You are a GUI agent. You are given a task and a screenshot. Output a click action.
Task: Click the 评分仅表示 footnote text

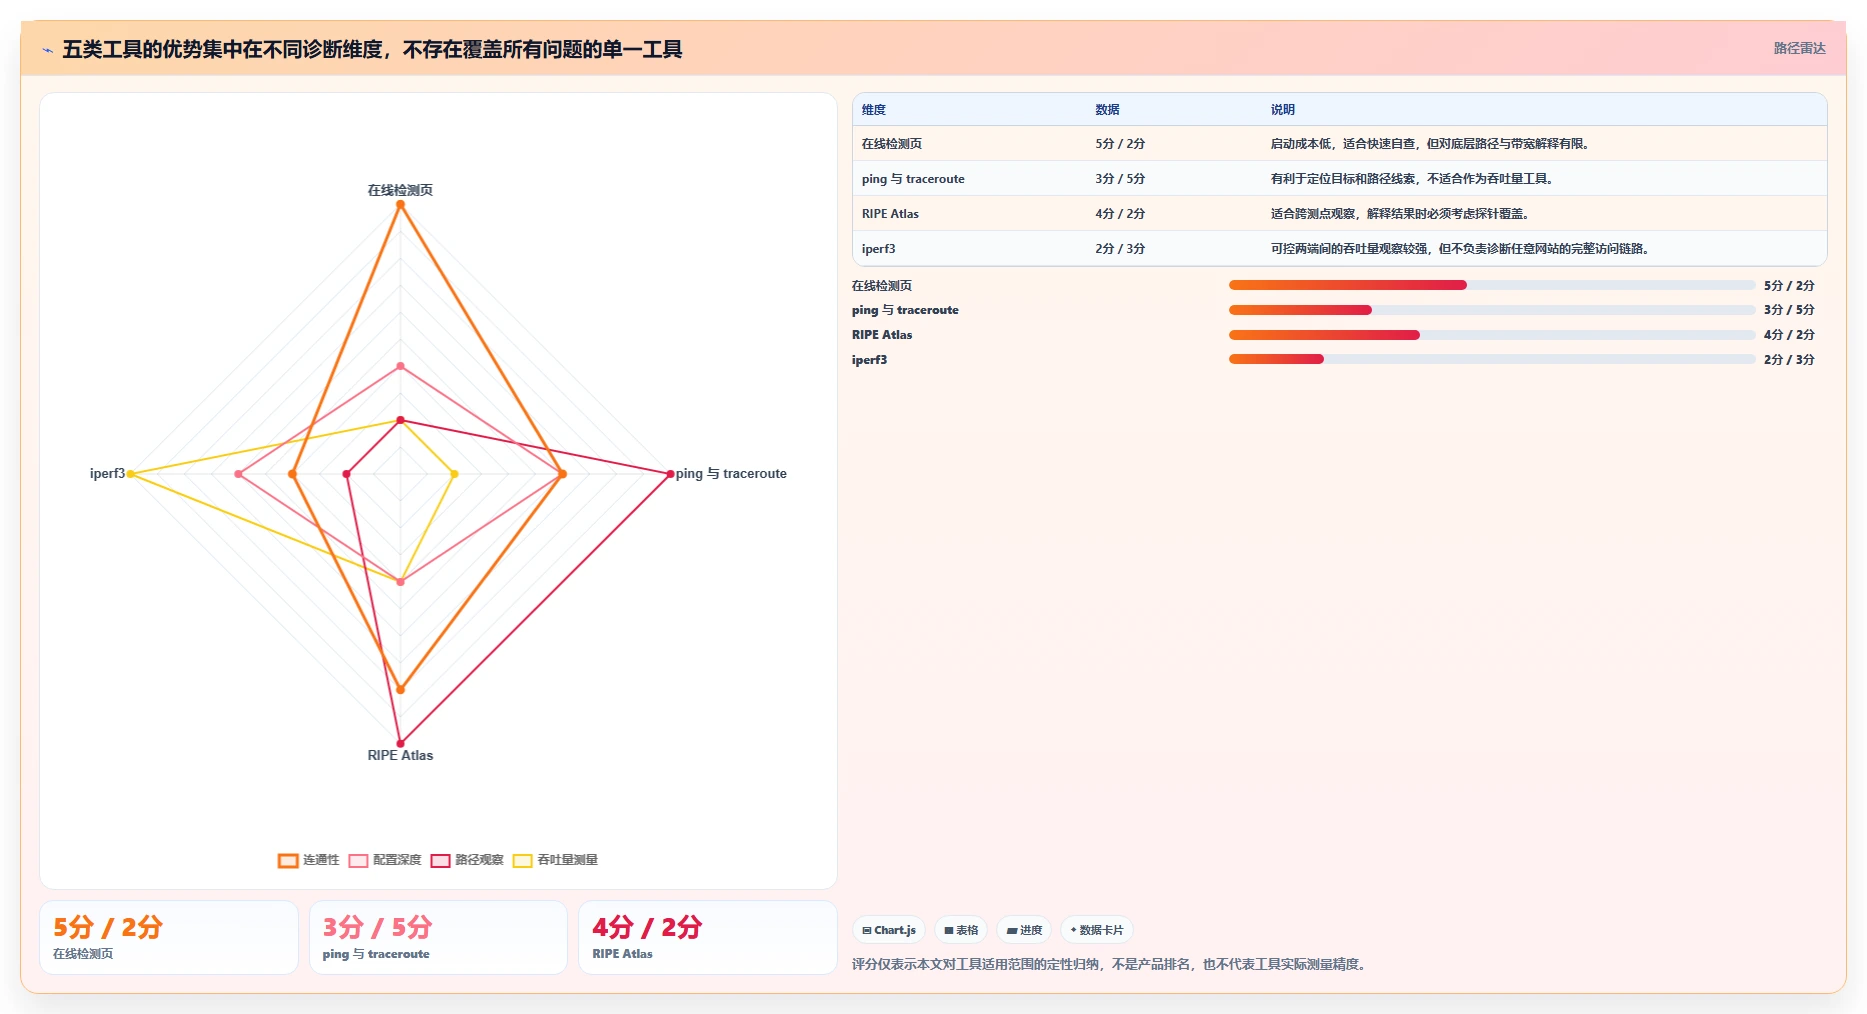pos(1110,964)
